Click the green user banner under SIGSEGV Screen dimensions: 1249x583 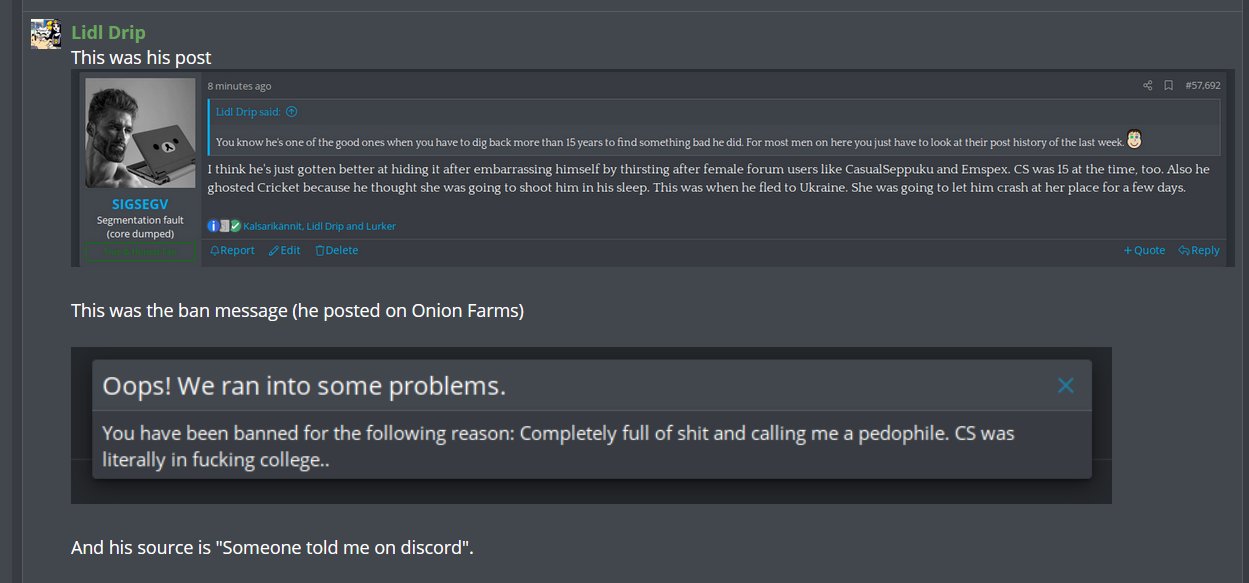point(140,251)
